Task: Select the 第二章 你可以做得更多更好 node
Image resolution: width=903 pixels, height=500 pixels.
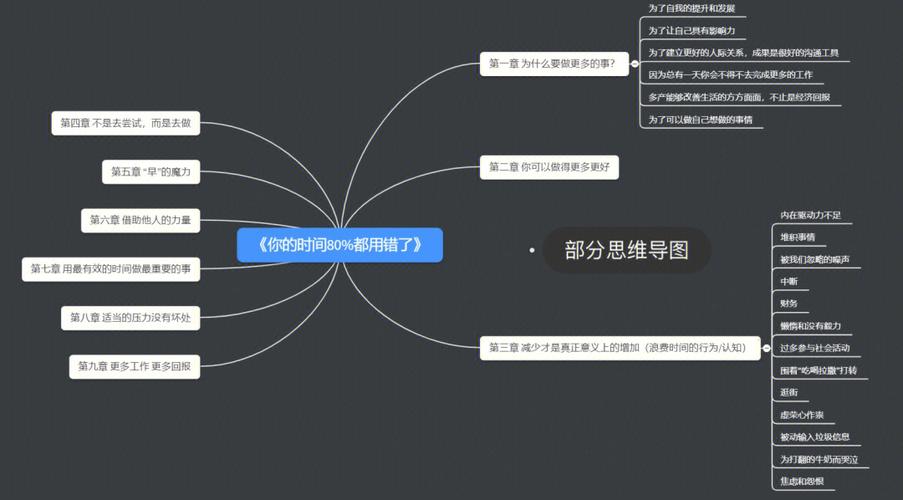Action: point(549,167)
